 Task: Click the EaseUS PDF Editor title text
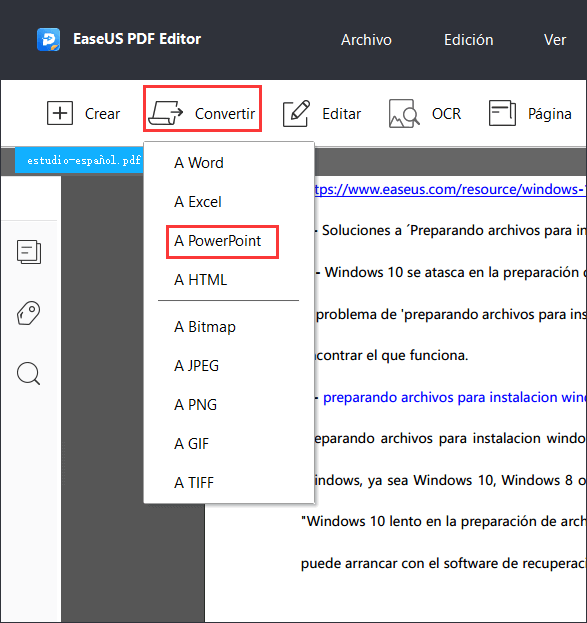coord(137,39)
